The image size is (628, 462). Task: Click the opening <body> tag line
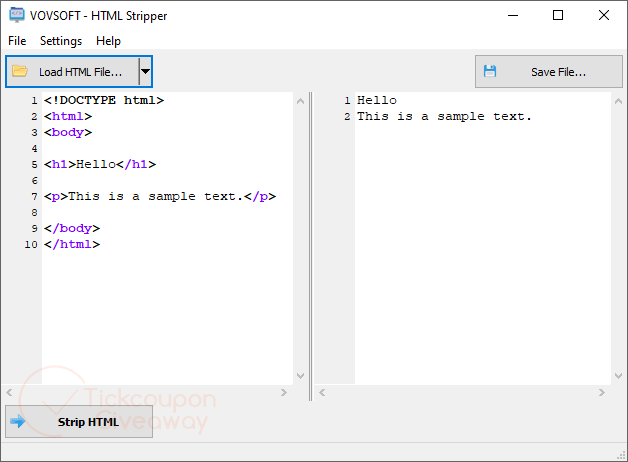click(x=68, y=132)
